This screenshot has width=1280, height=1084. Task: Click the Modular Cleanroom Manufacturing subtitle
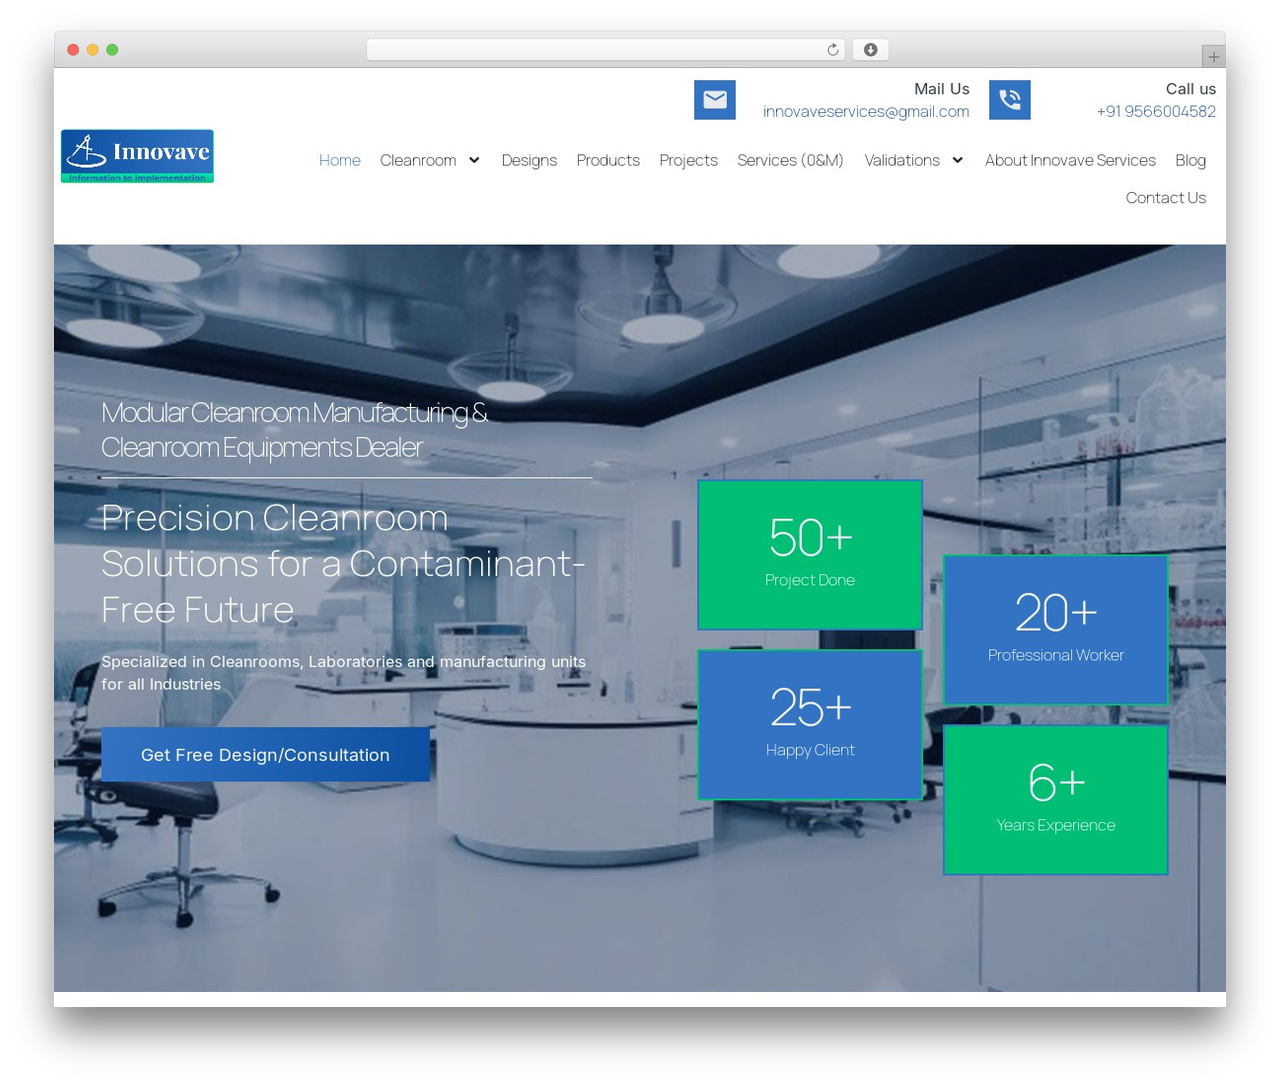click(x=295, y=430)
